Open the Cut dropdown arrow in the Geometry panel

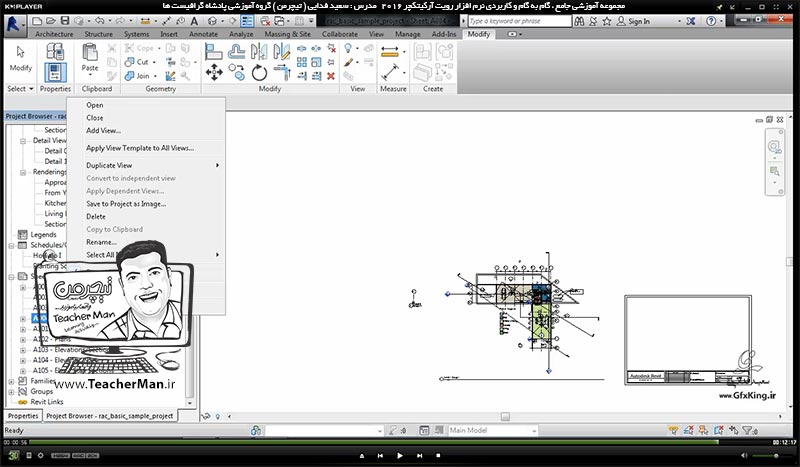tap(154, 62)
